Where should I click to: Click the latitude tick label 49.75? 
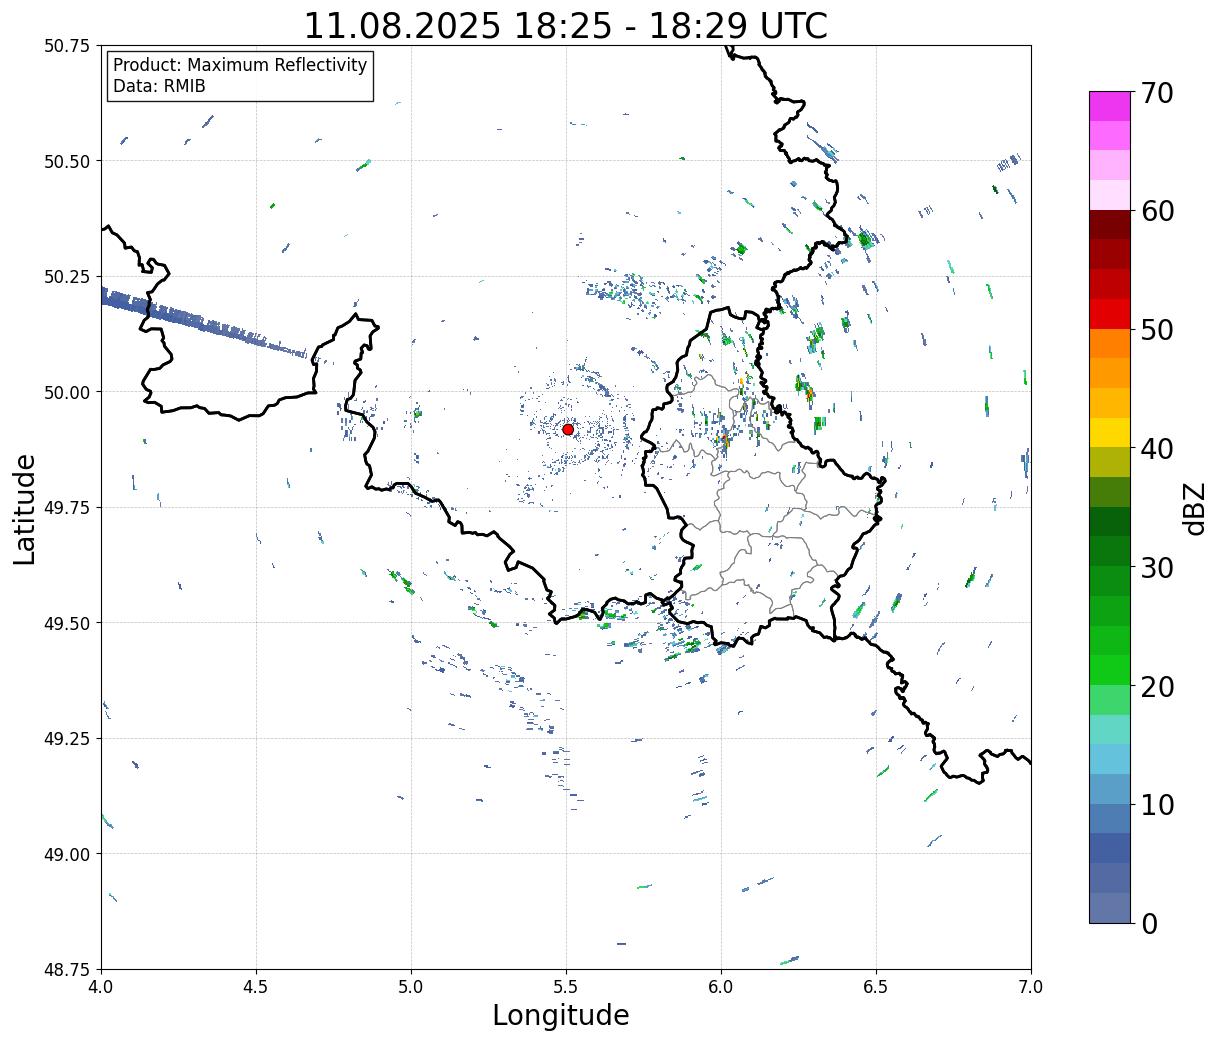click(x=67, y=508)
